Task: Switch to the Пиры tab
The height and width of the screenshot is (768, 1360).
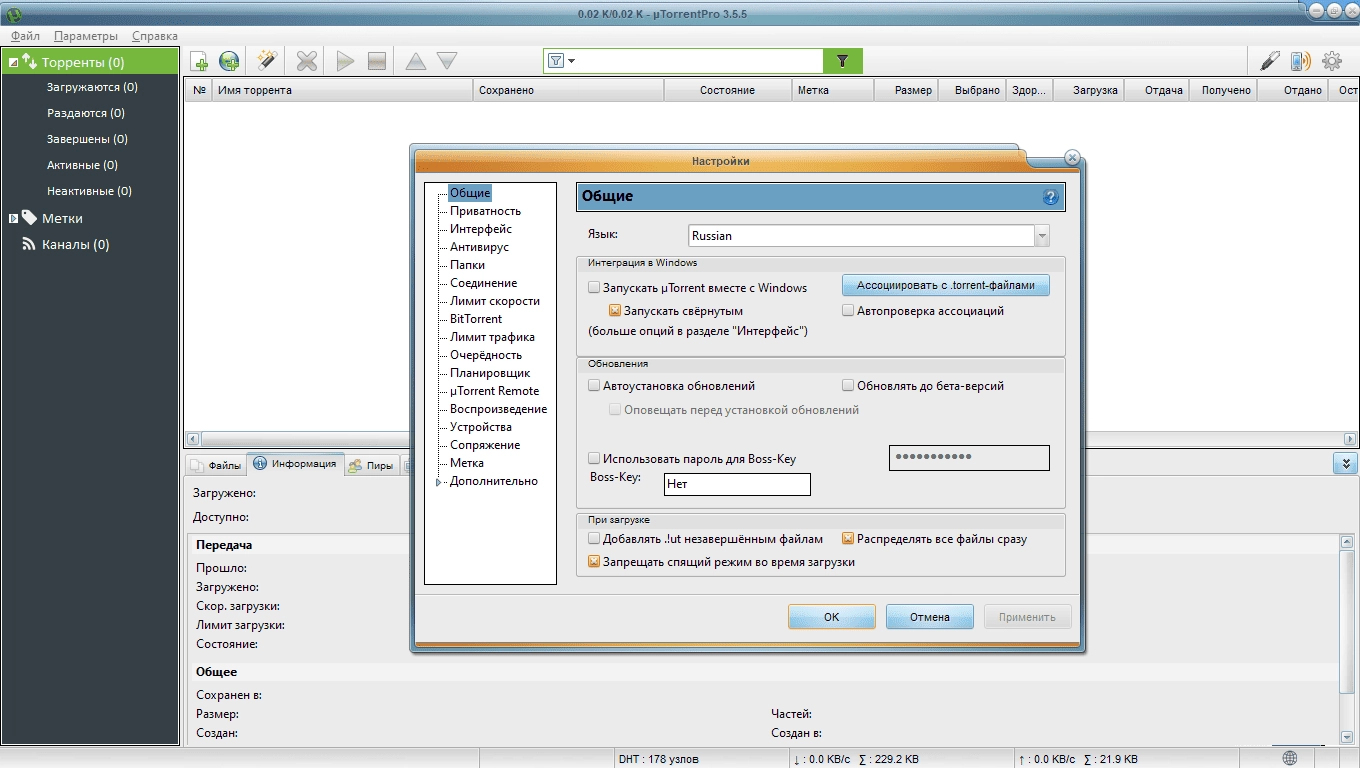Action: [371, 465]
